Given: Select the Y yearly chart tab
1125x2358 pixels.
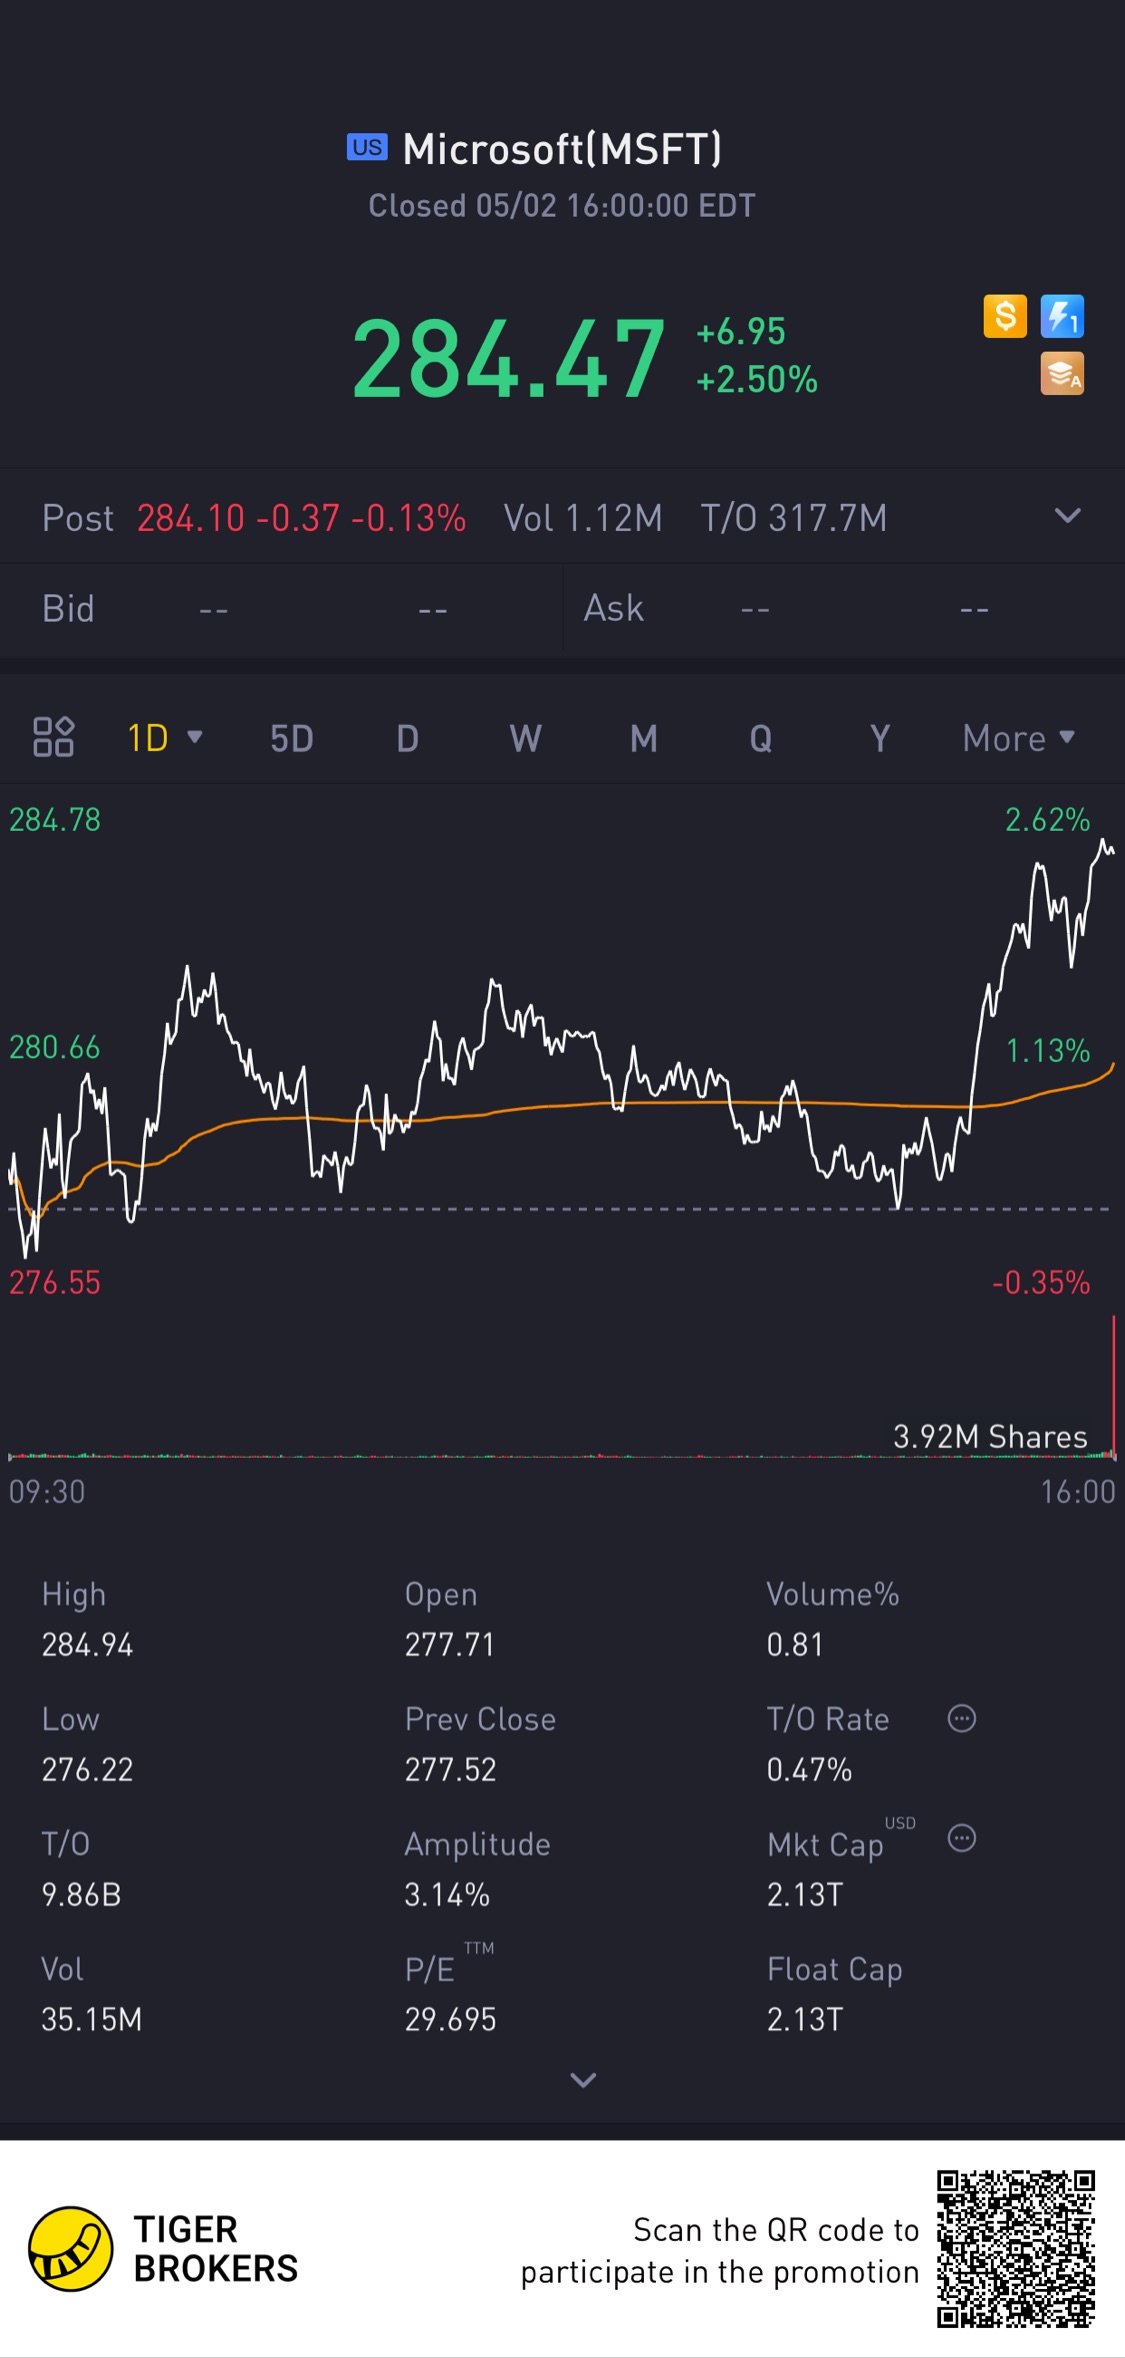Looking at the screenshot, I should pos(879,738).
